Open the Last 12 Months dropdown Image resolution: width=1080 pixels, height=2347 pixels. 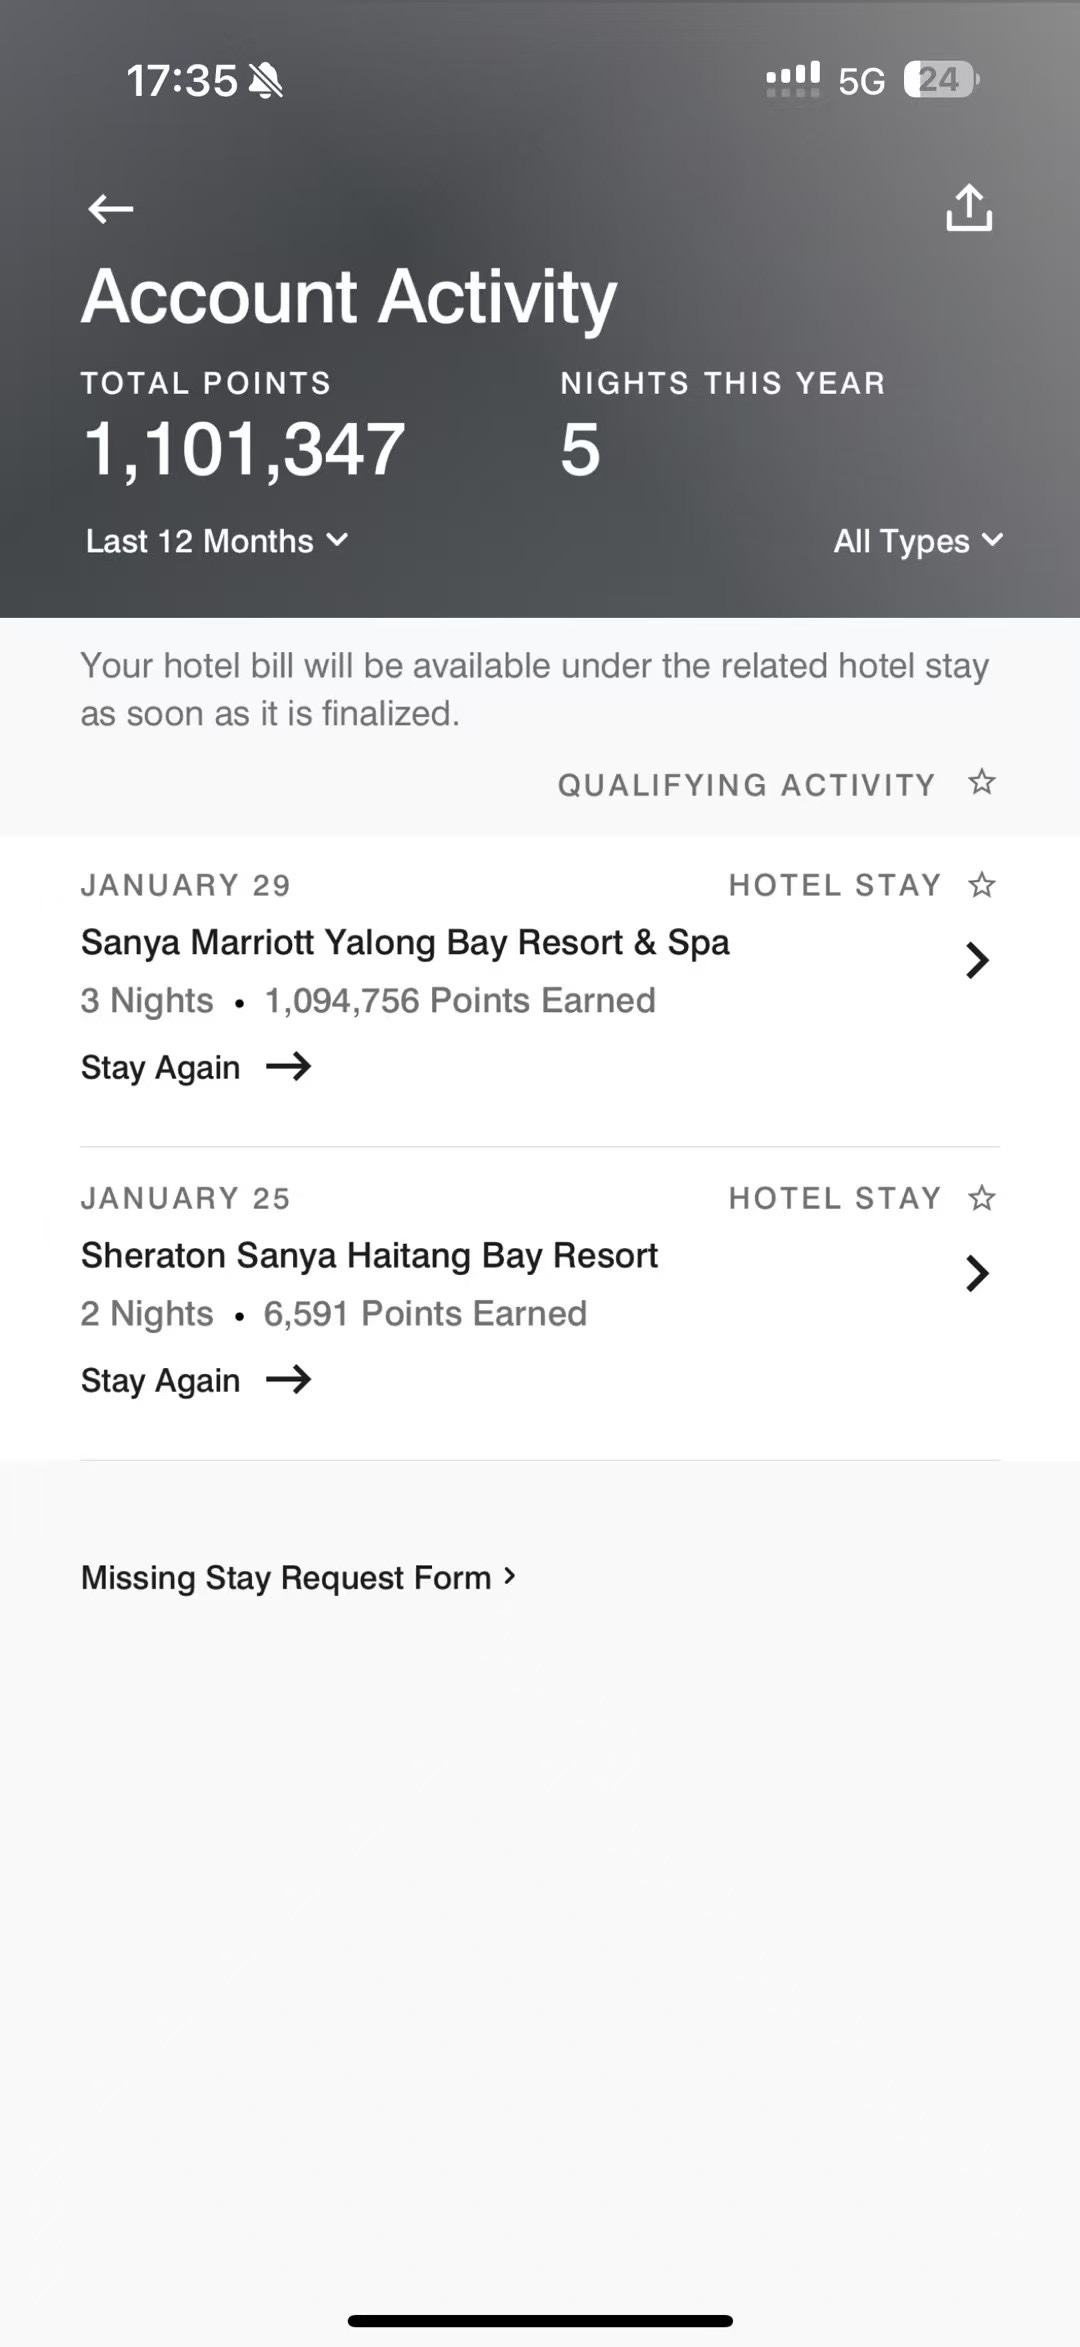[217, 541]
